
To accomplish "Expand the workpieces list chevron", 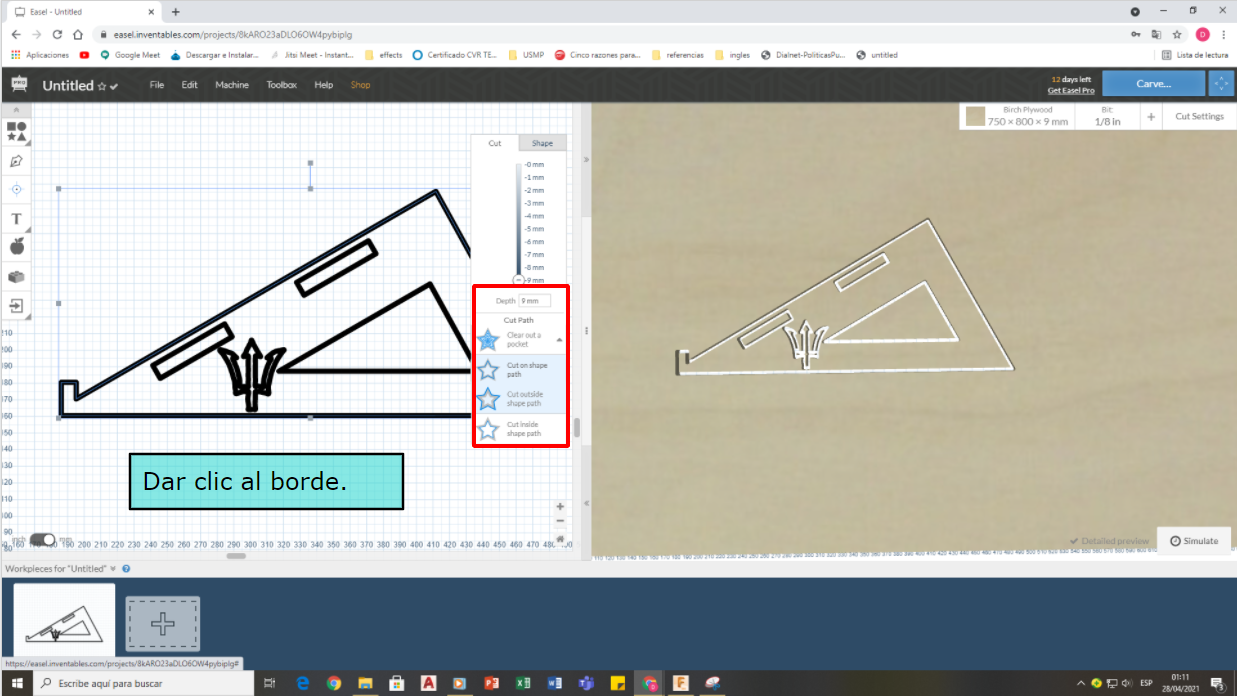I will (x=113, y=568).
